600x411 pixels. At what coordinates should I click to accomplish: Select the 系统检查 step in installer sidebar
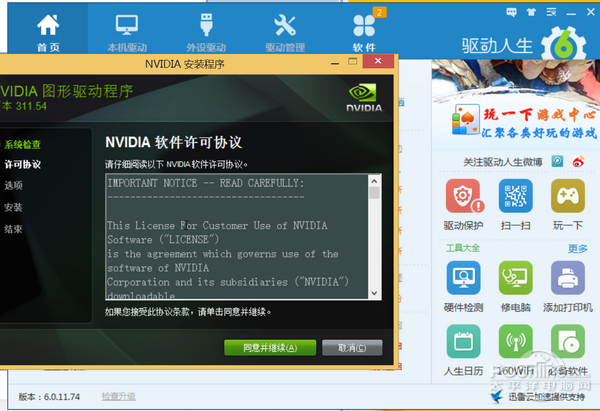point(22,145)
